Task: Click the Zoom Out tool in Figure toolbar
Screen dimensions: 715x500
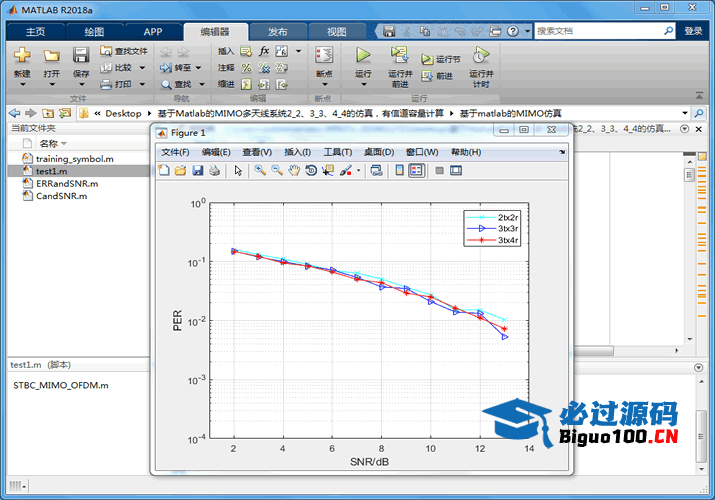Action: click(x=277, y=171)
